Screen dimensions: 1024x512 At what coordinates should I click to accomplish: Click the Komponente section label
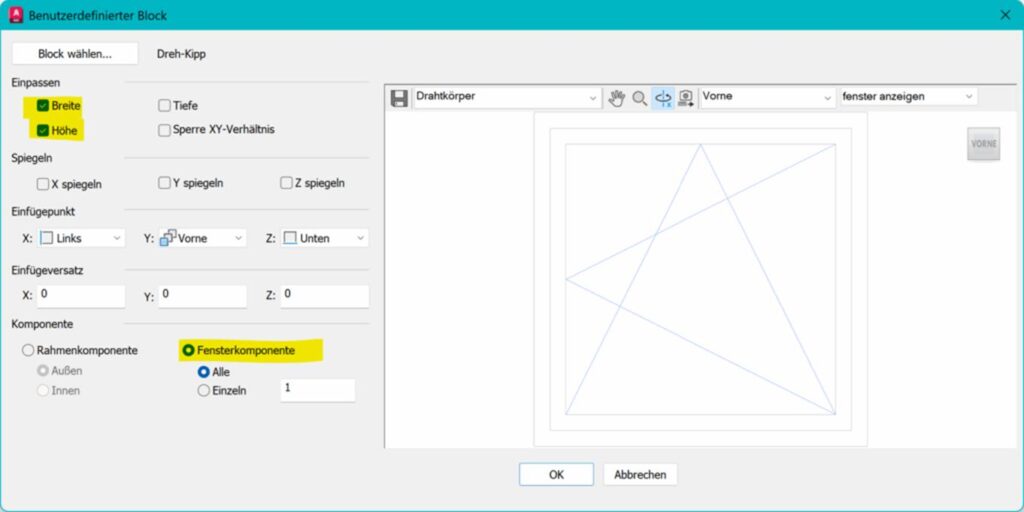tap(42, 324)
